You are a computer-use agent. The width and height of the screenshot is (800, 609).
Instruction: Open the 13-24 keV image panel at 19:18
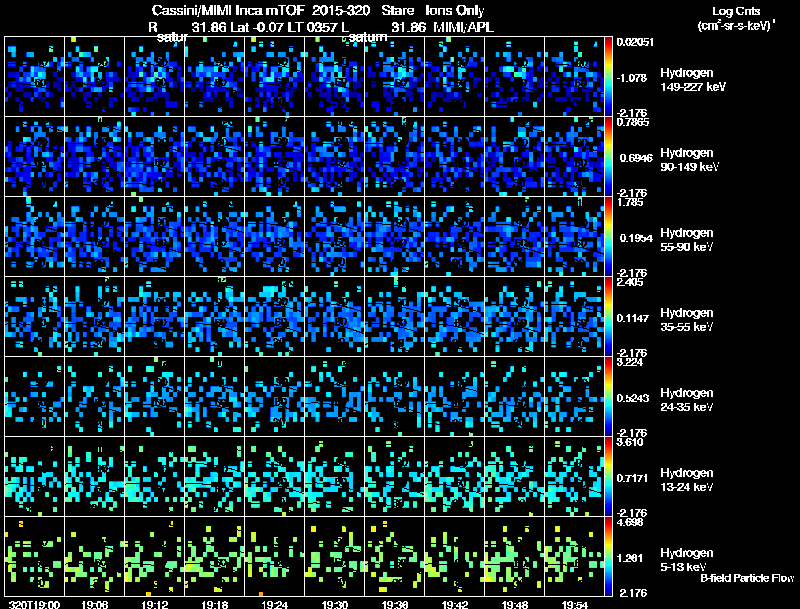point(214,477)
